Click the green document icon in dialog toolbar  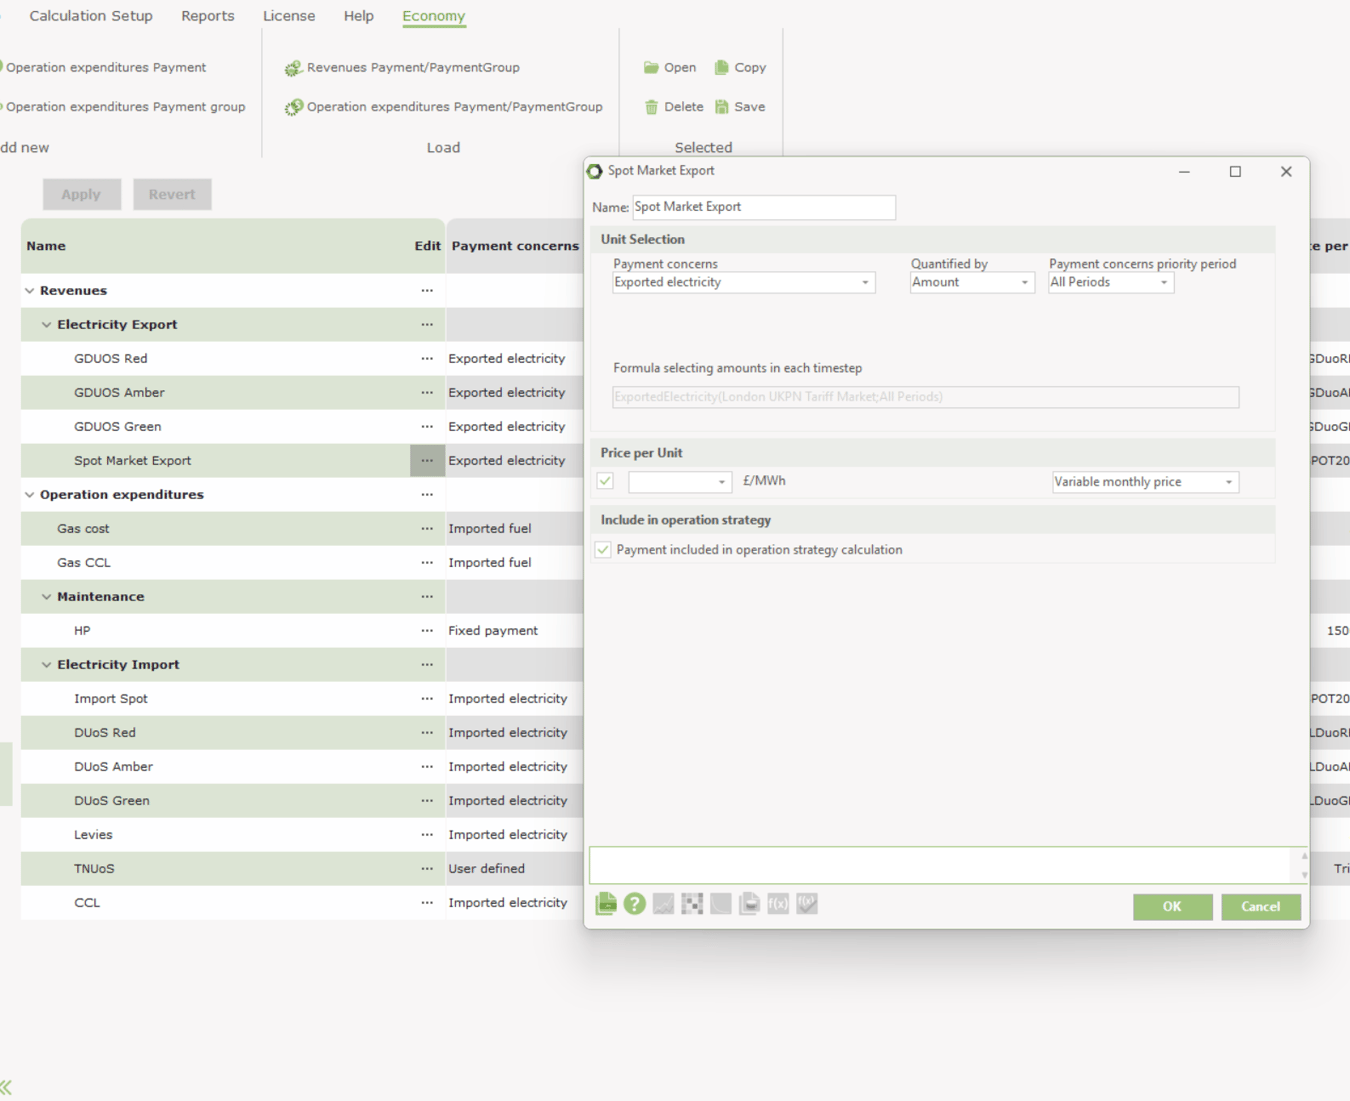coord(606,904)
